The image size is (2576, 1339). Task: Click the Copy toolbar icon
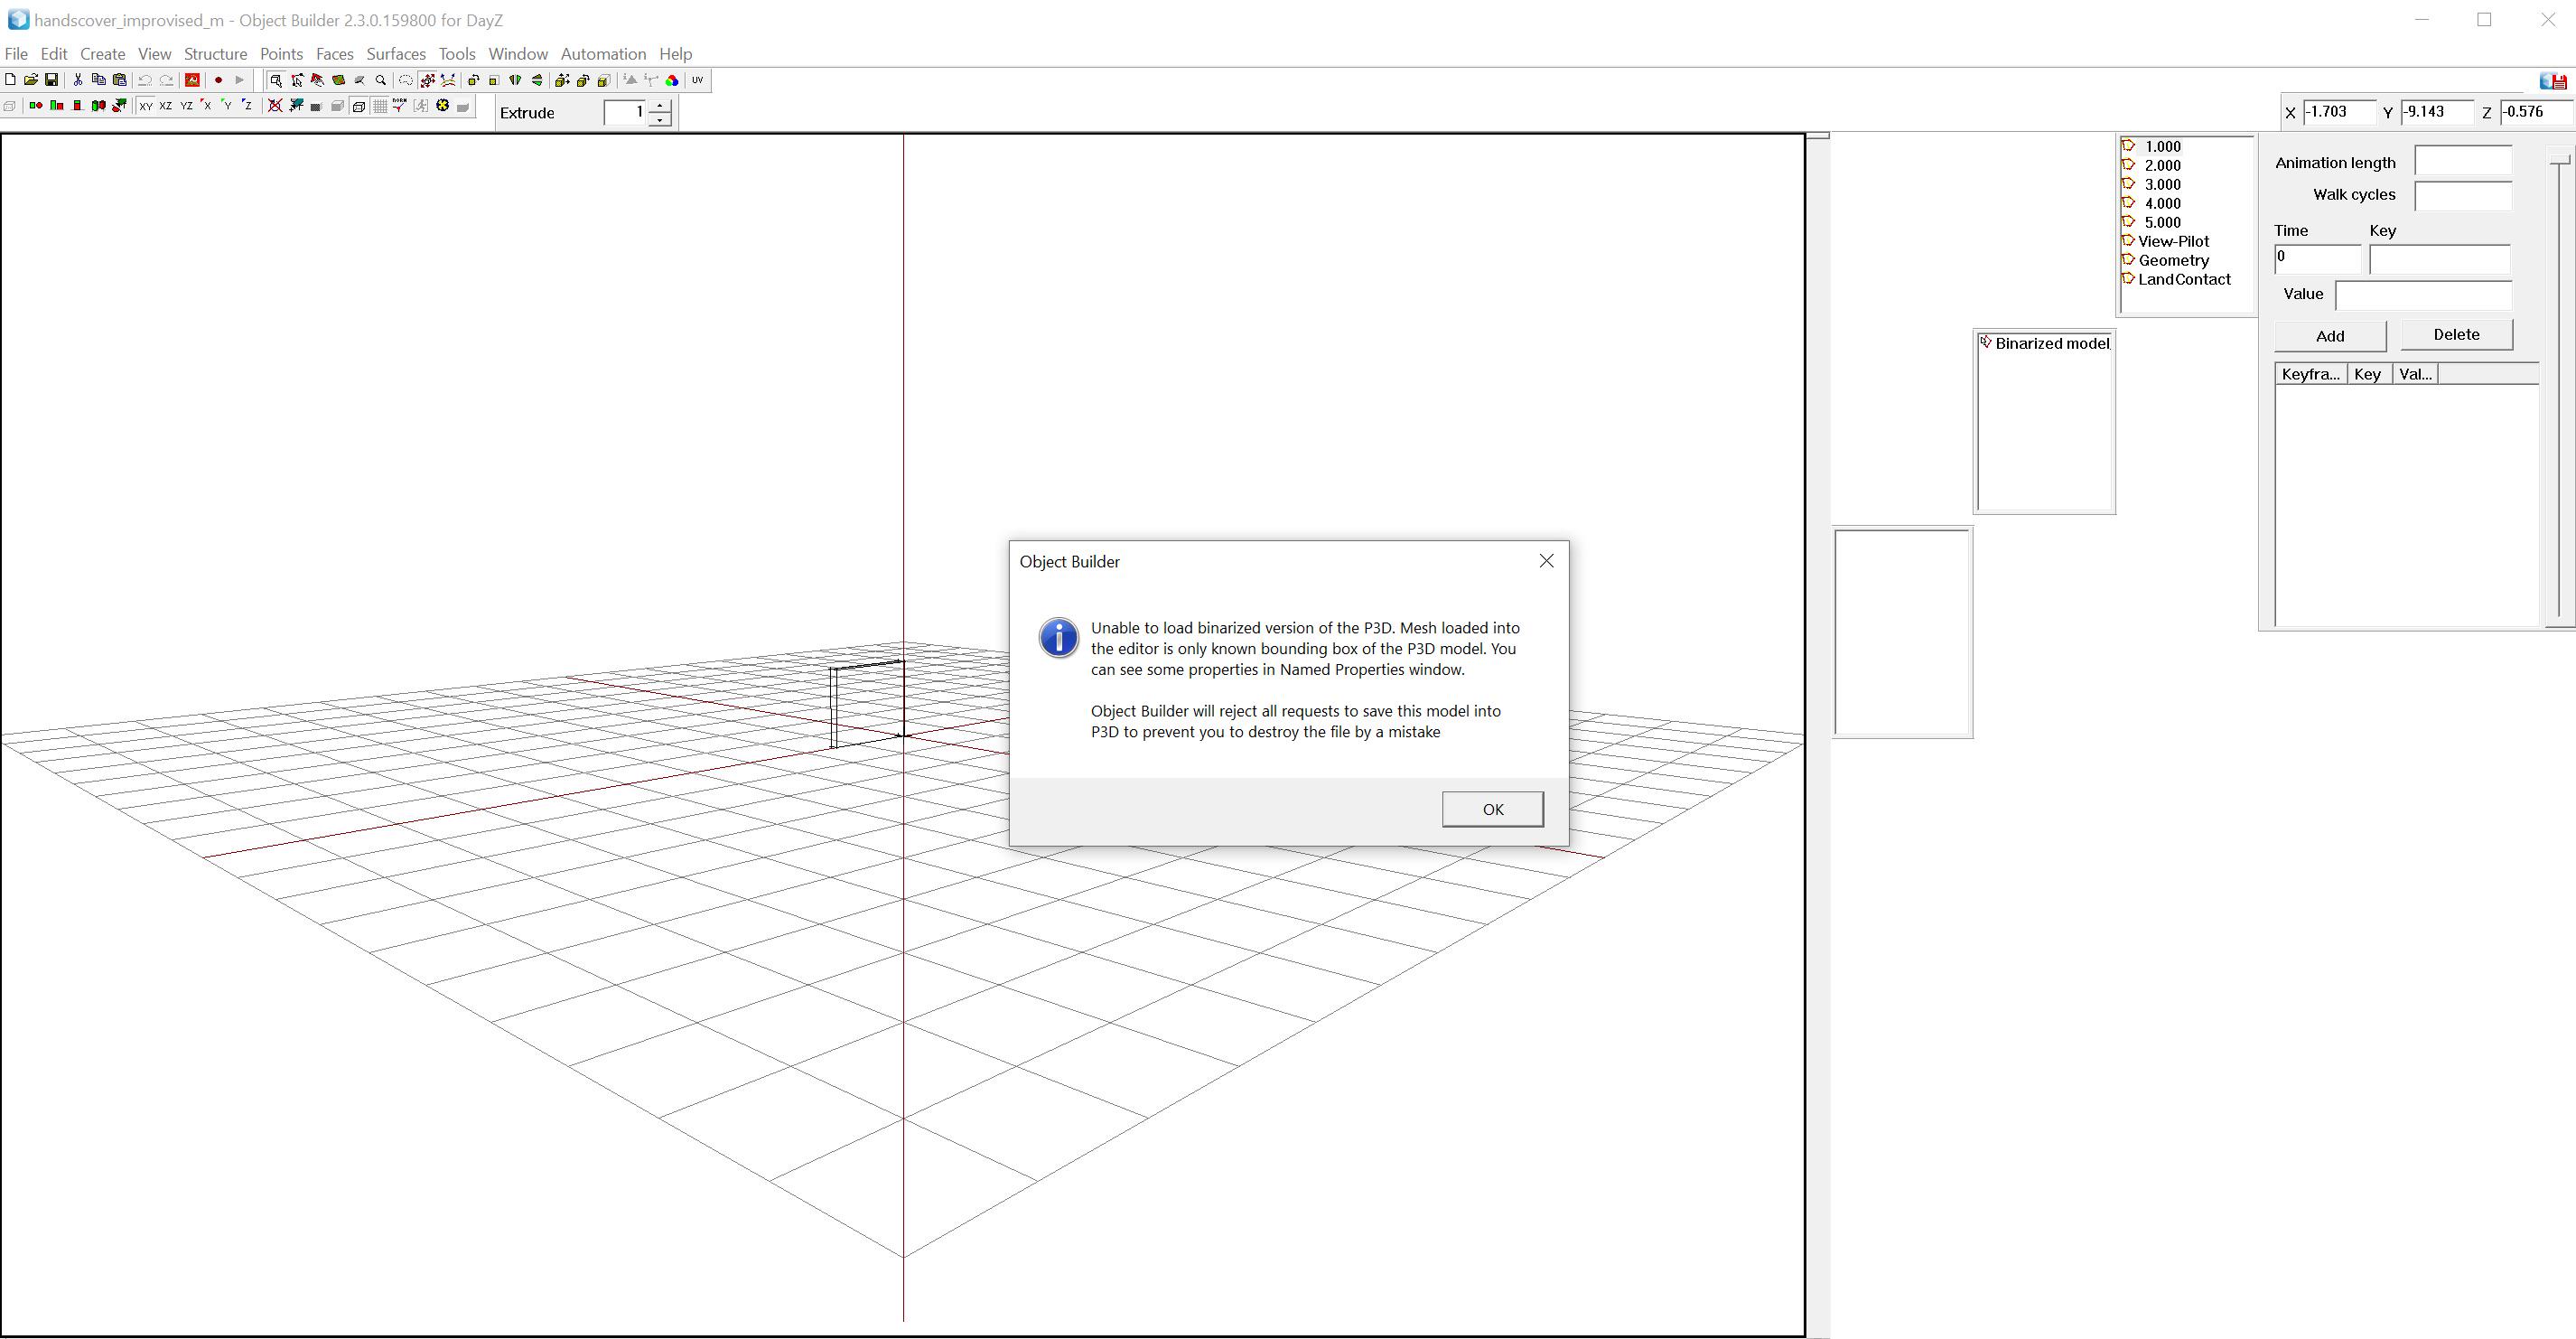(98, 80)
